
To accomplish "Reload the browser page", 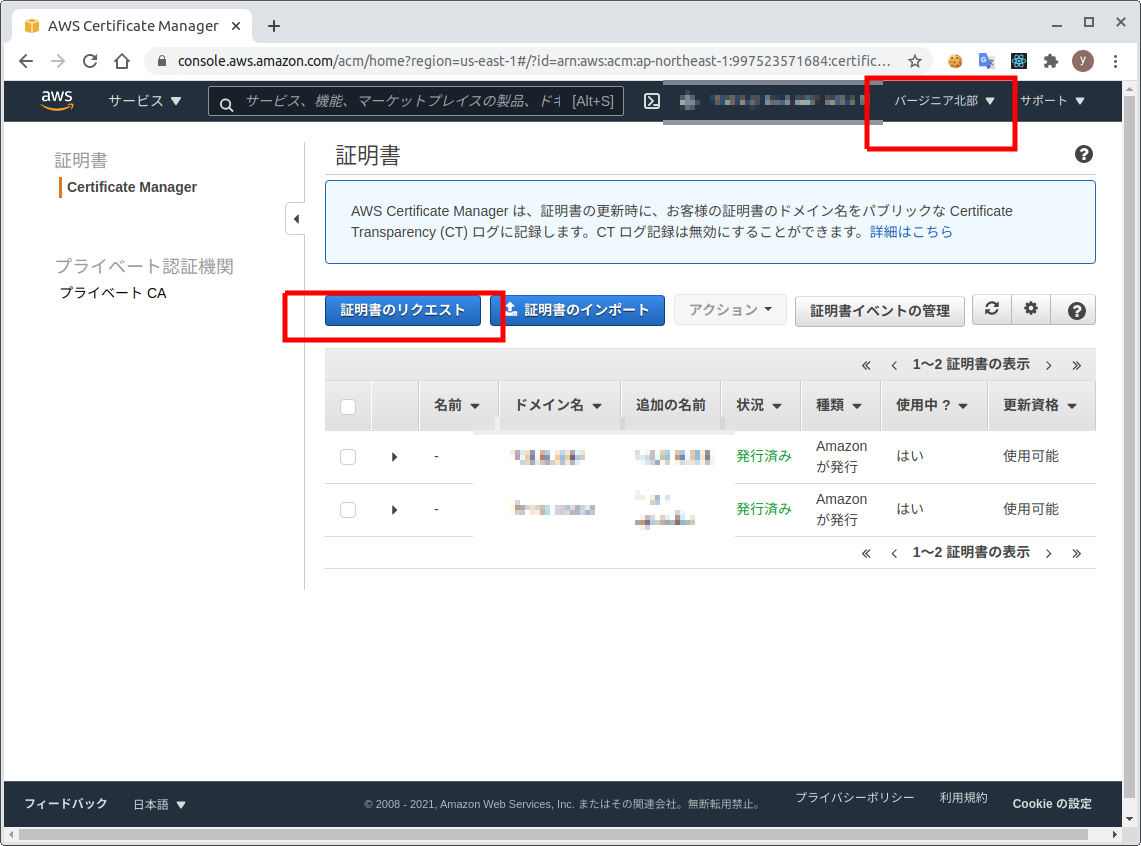I will pyautogui.click(x=90, y=61).
